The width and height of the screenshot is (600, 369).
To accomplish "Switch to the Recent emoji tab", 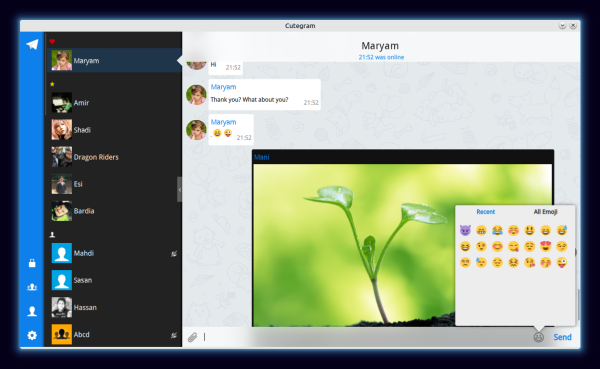I will coord(486,212).
